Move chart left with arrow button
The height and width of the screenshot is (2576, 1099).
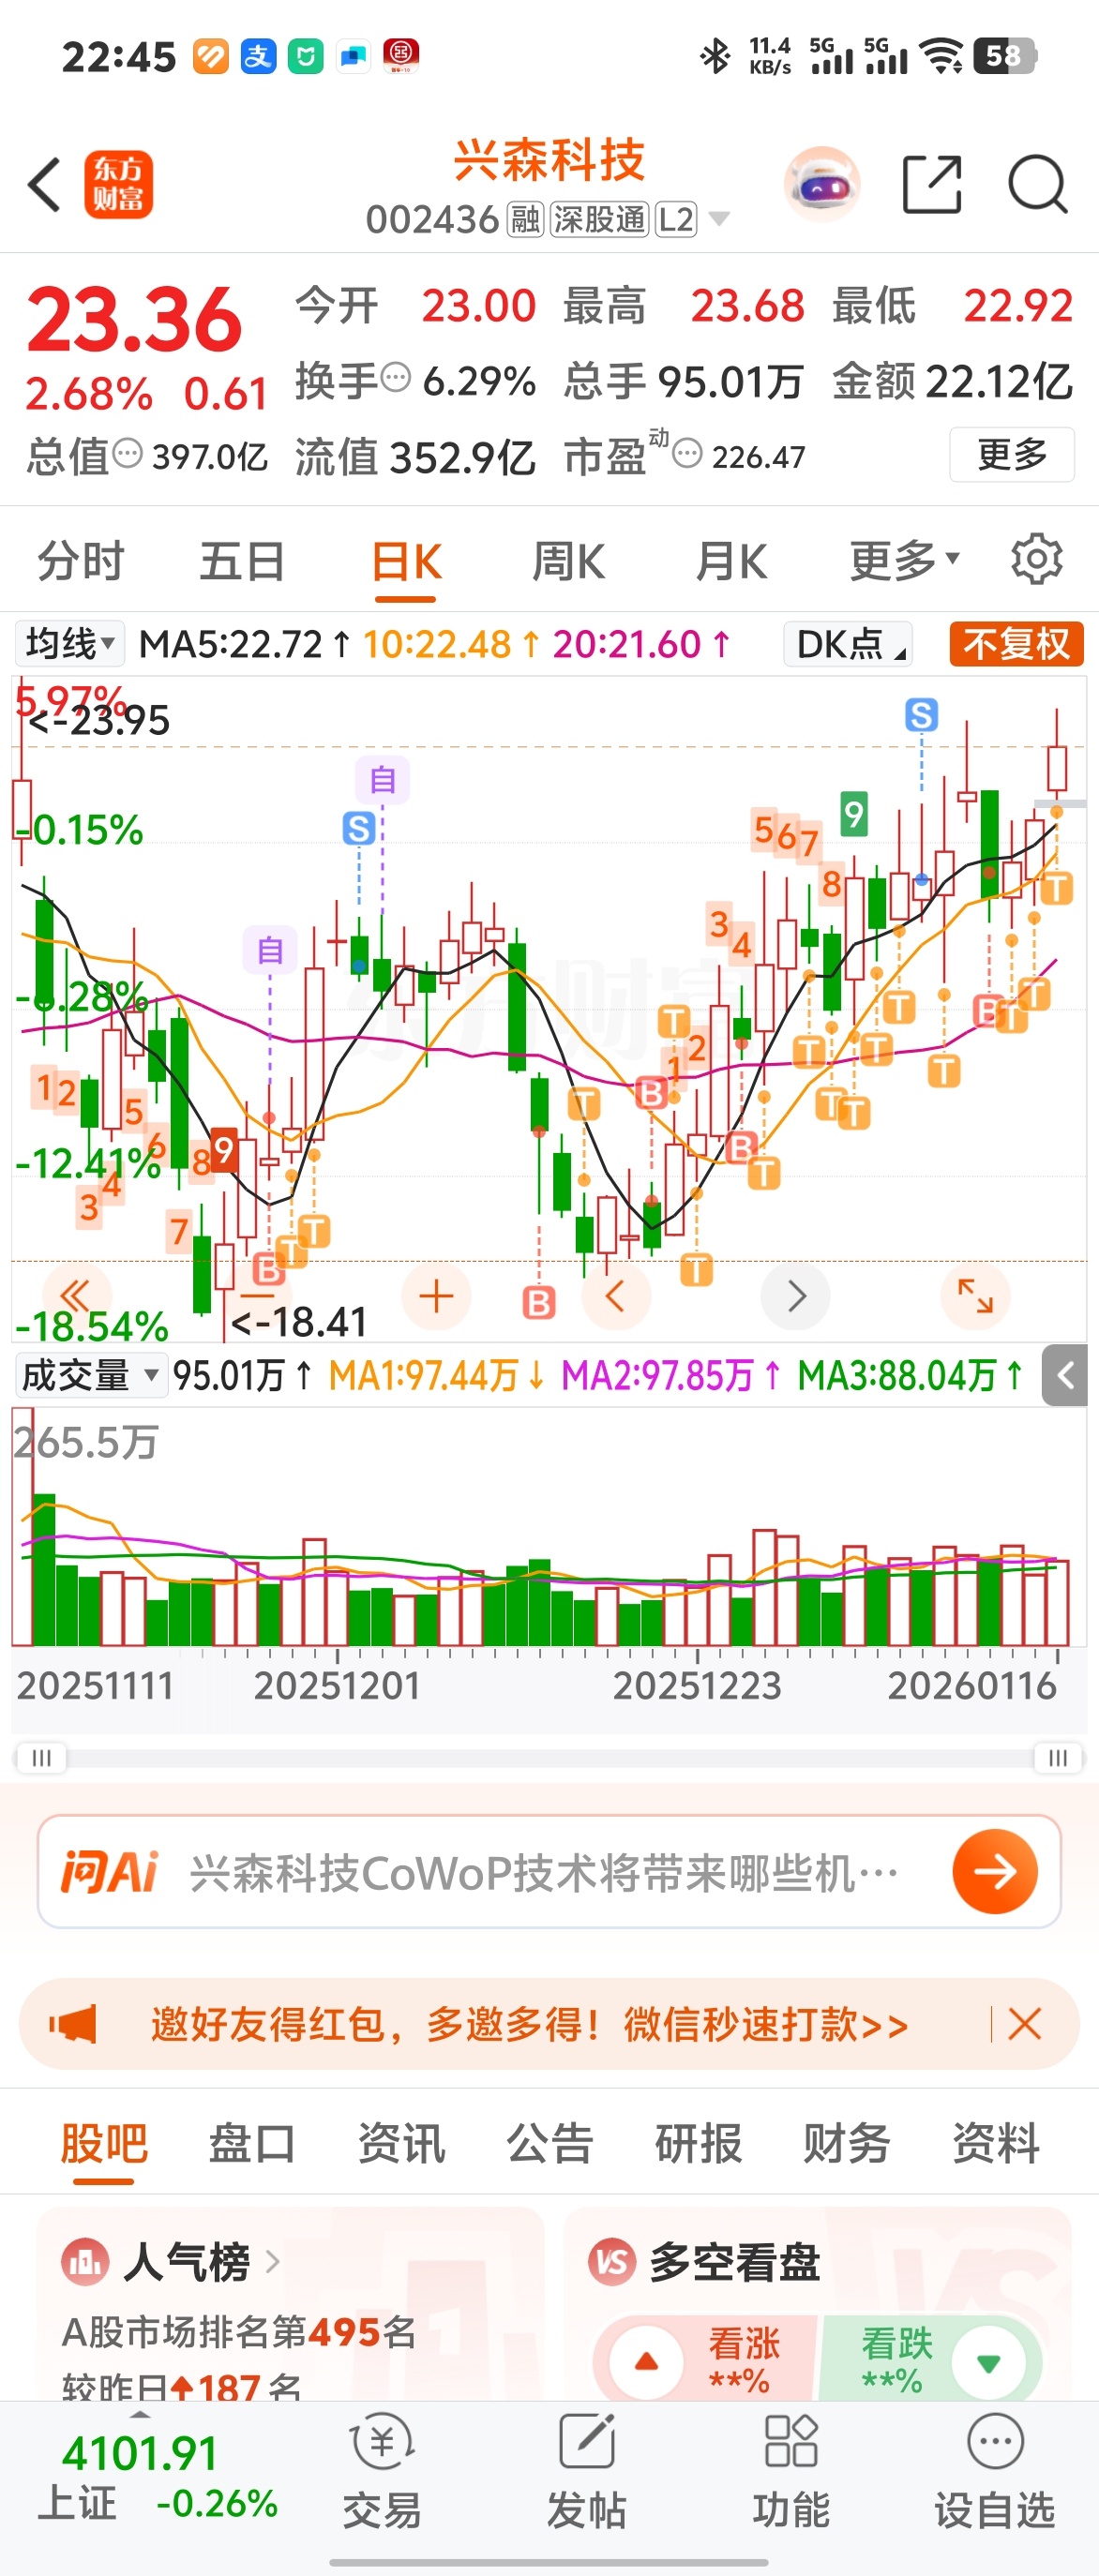[x=616, y=1296]
